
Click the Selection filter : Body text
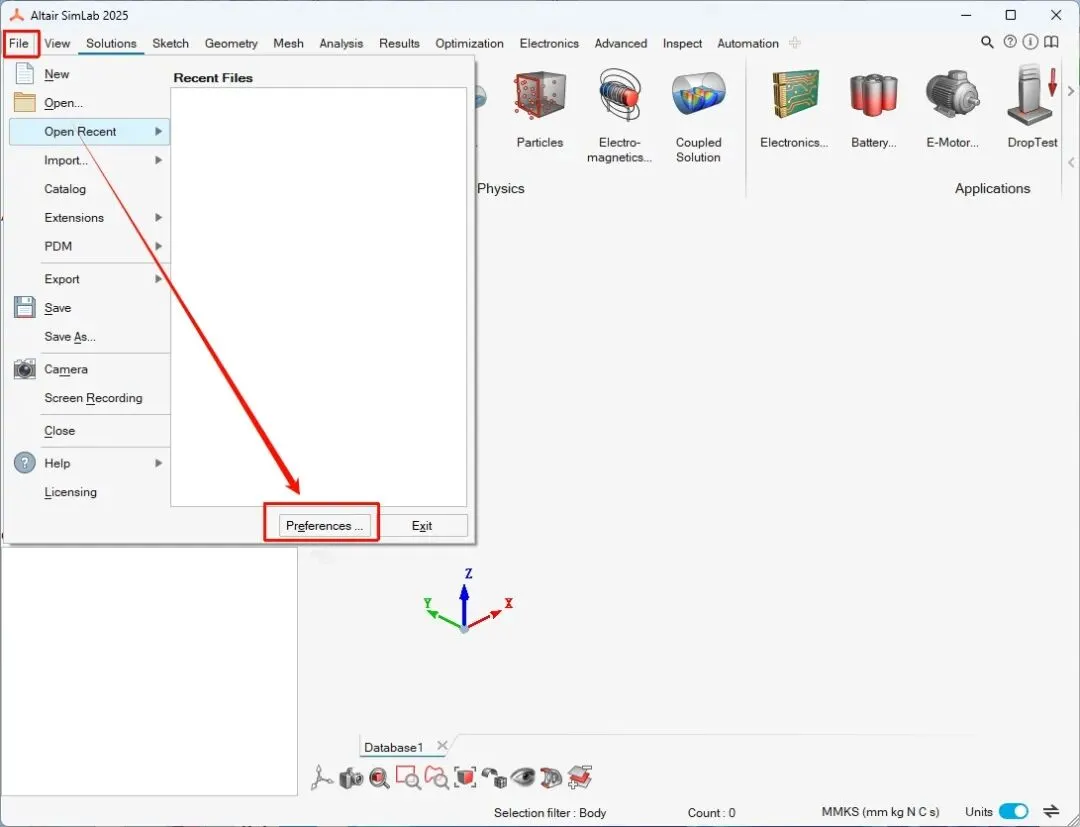pyautogui.click(x=550, y=813)
